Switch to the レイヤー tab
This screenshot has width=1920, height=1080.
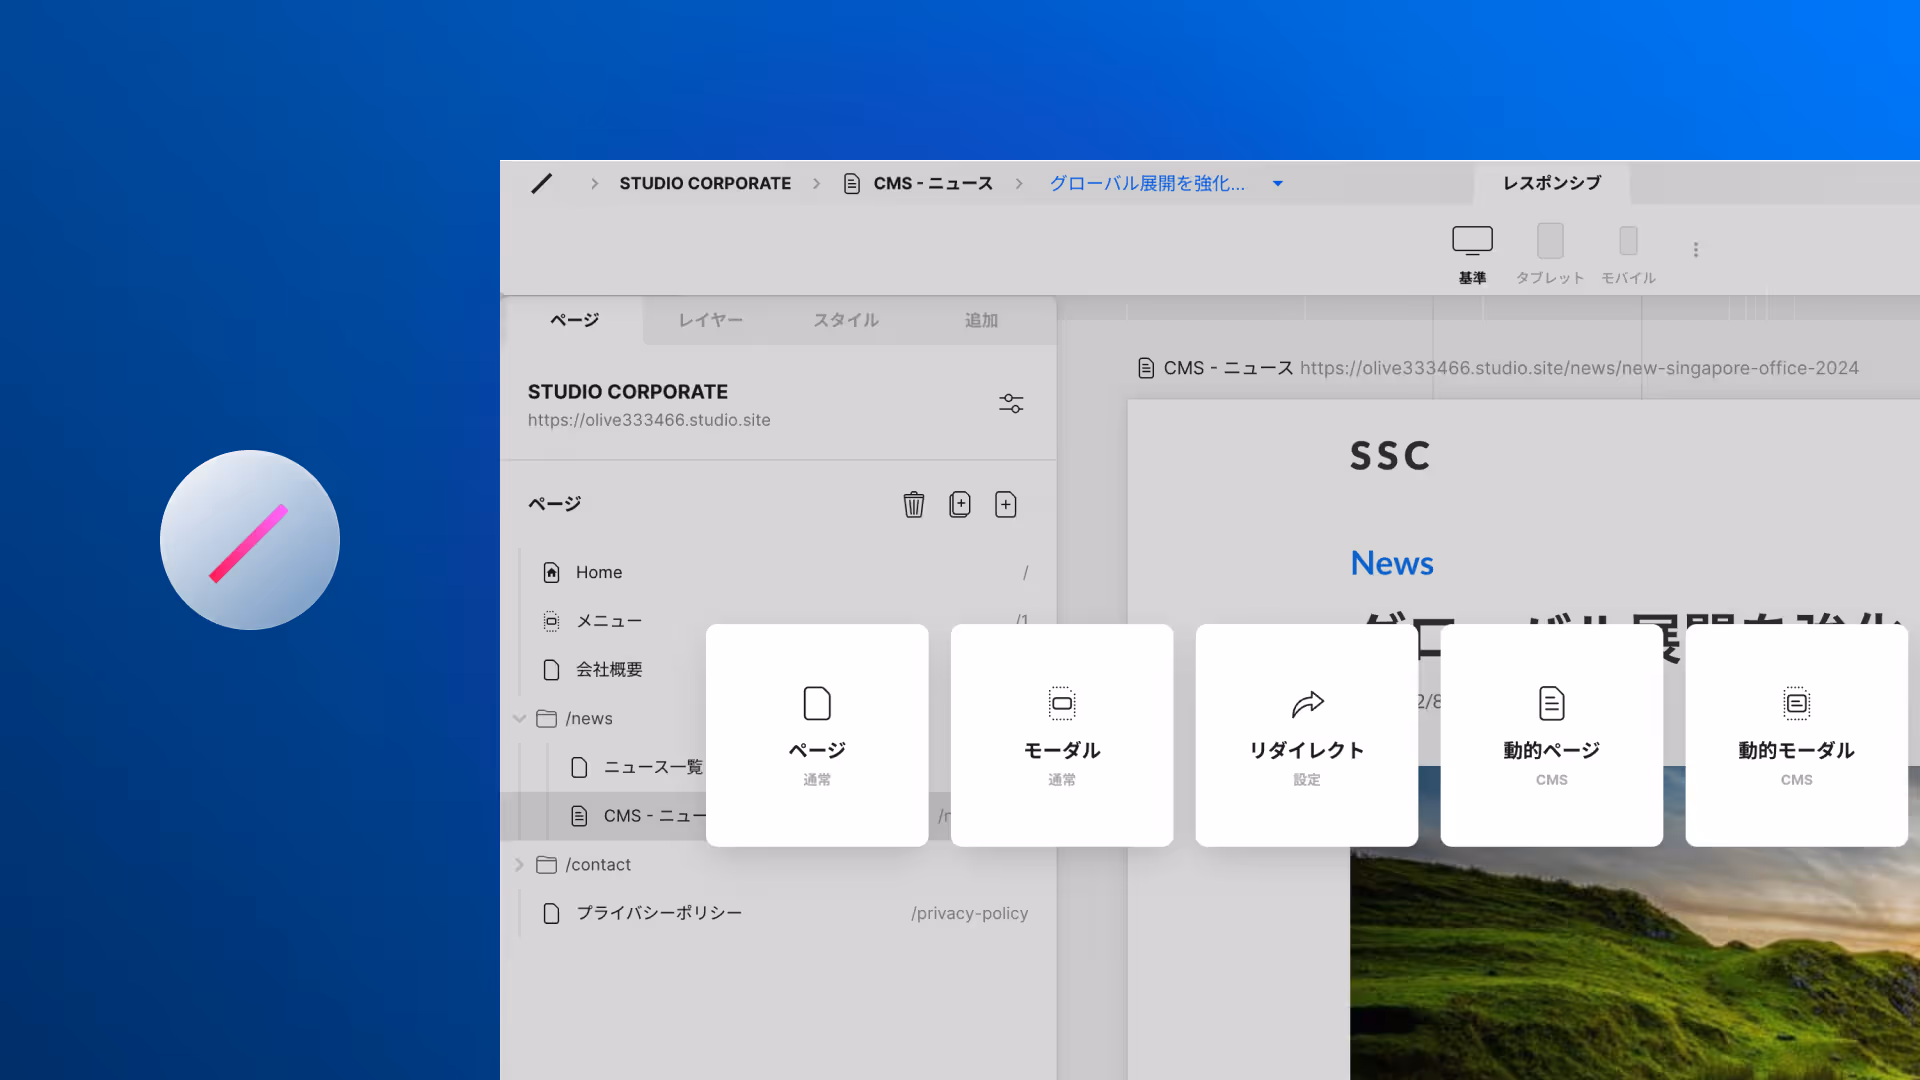710,320
